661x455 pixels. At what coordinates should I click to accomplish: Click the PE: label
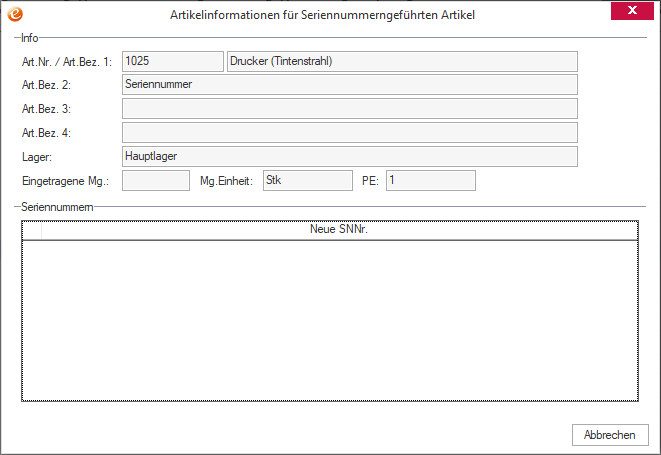(x=370, y=181)
